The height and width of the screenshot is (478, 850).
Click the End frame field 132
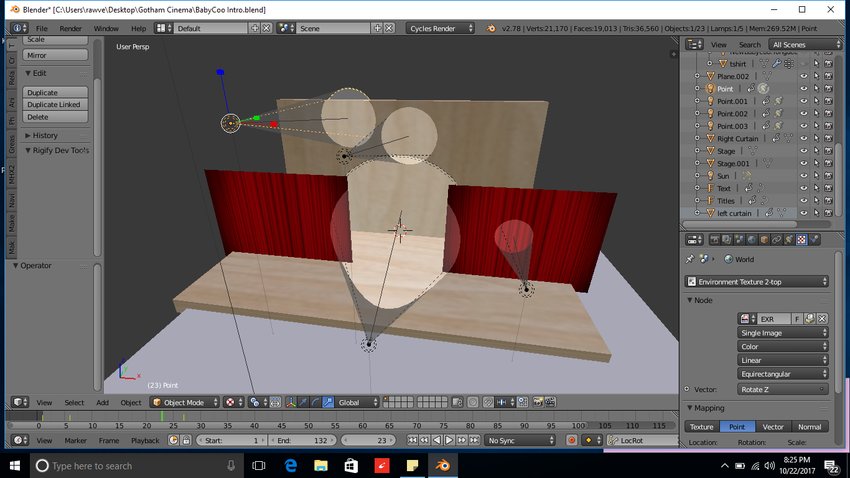(x=302, y=441)
